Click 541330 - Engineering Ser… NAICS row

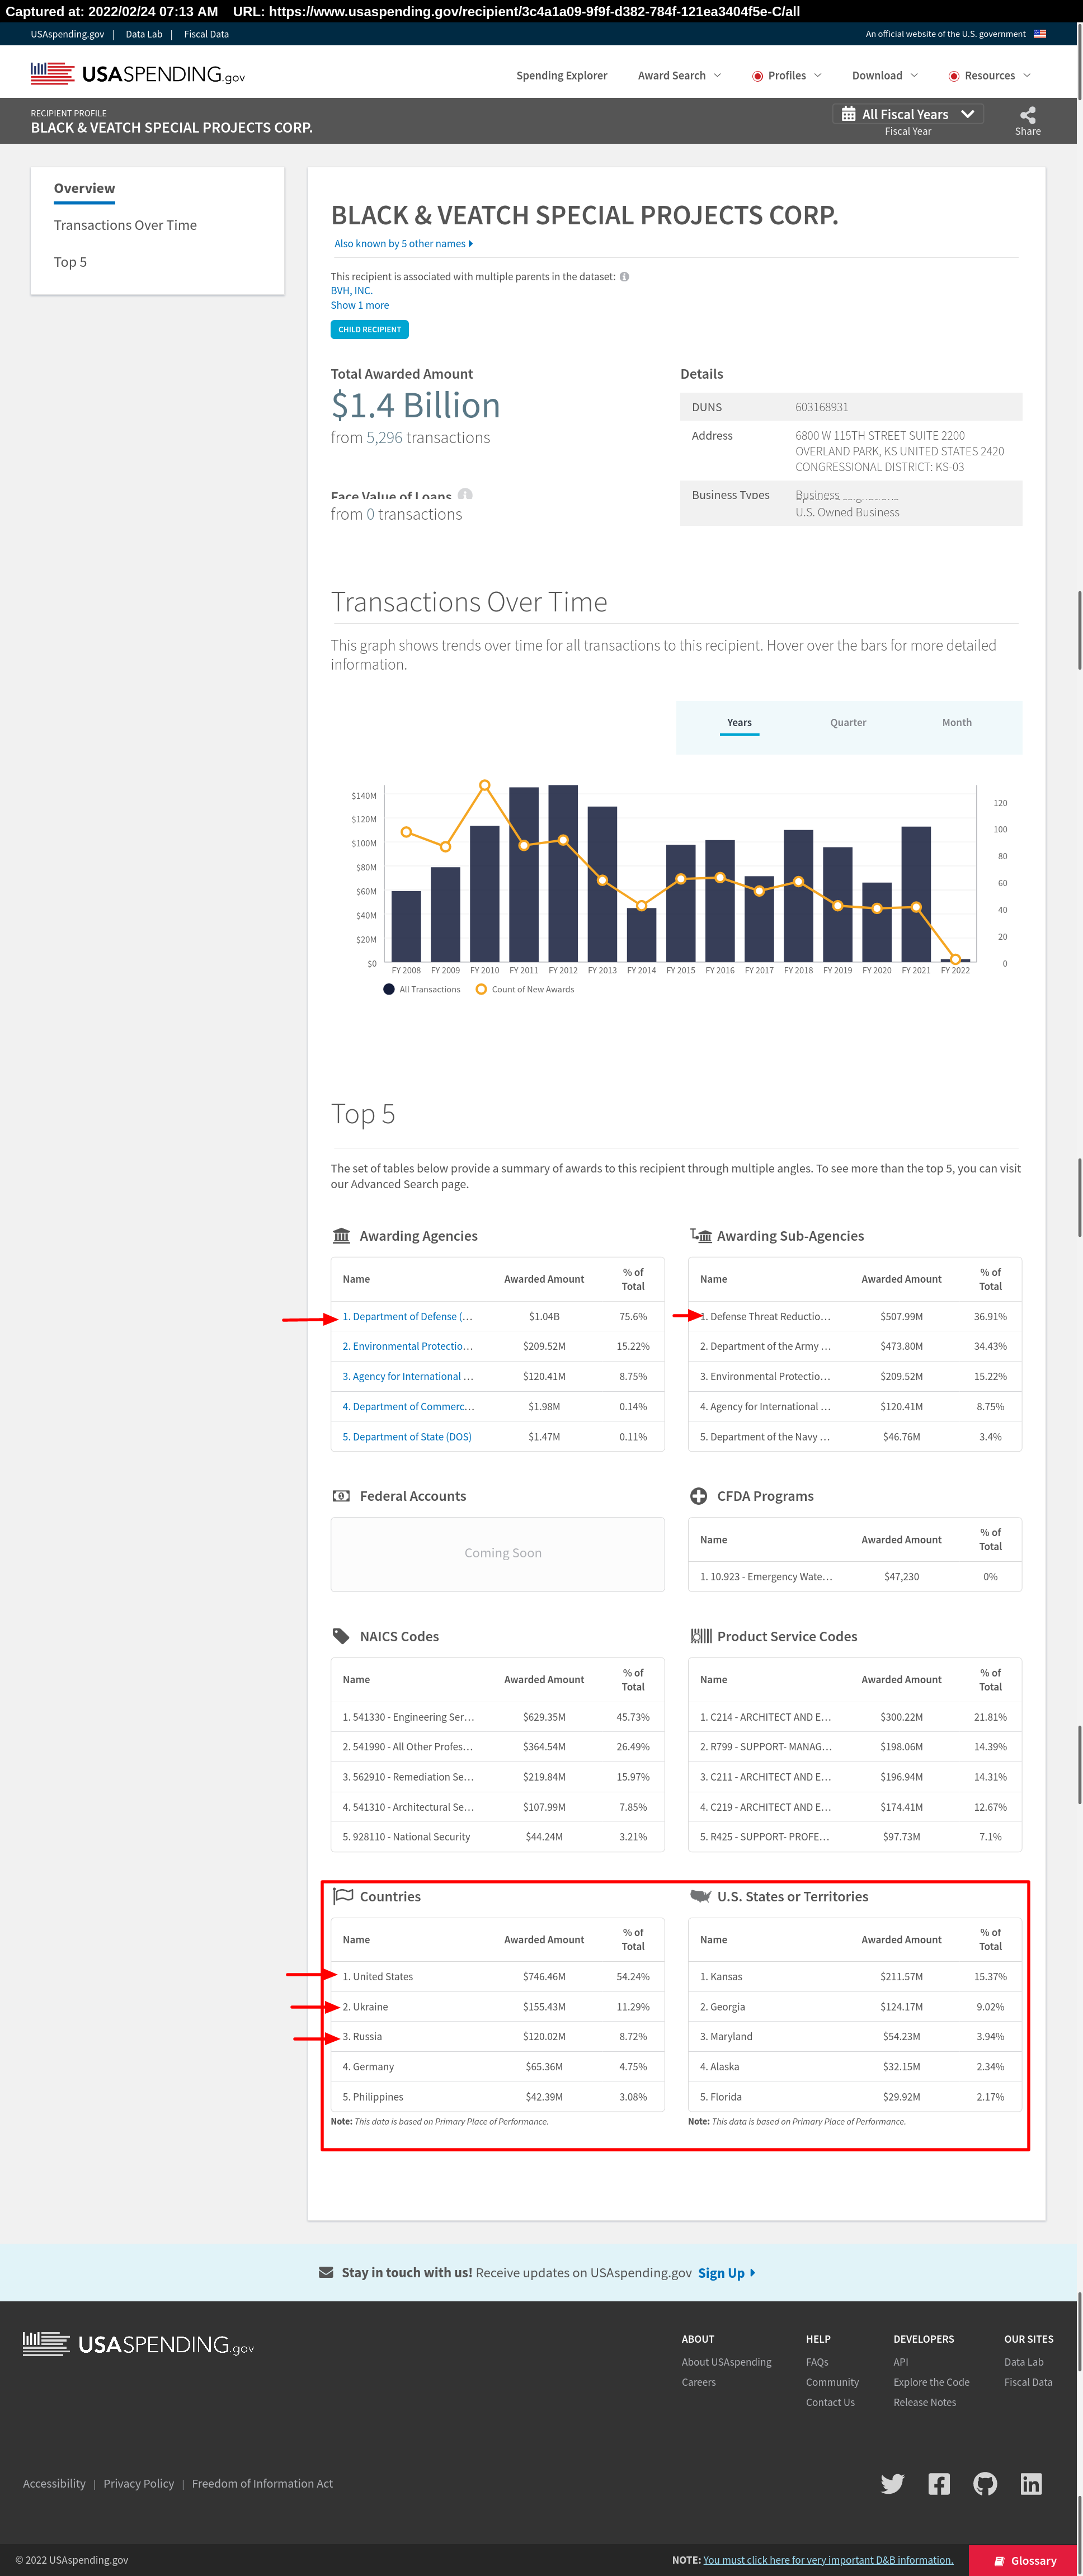point(497,1716)
